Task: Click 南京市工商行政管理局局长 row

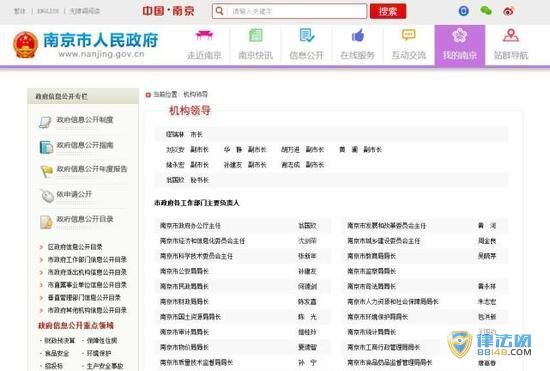Action: 424,347
